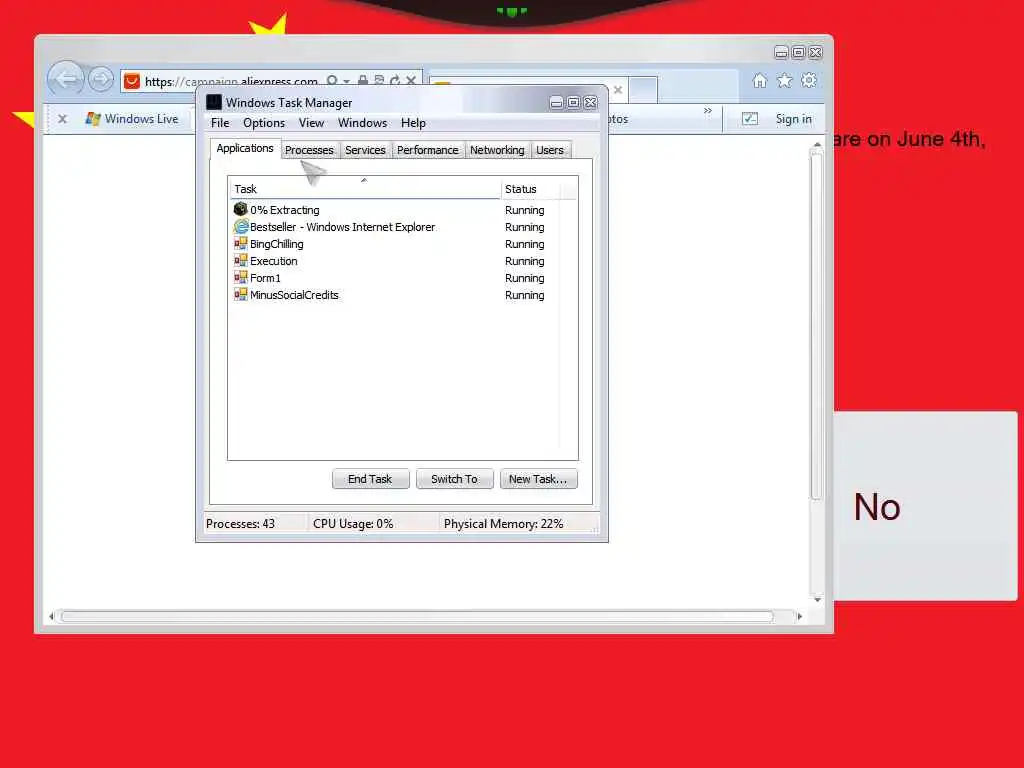1024x768 pixels.
Task: Click the No button on the right
Action: 925,505
